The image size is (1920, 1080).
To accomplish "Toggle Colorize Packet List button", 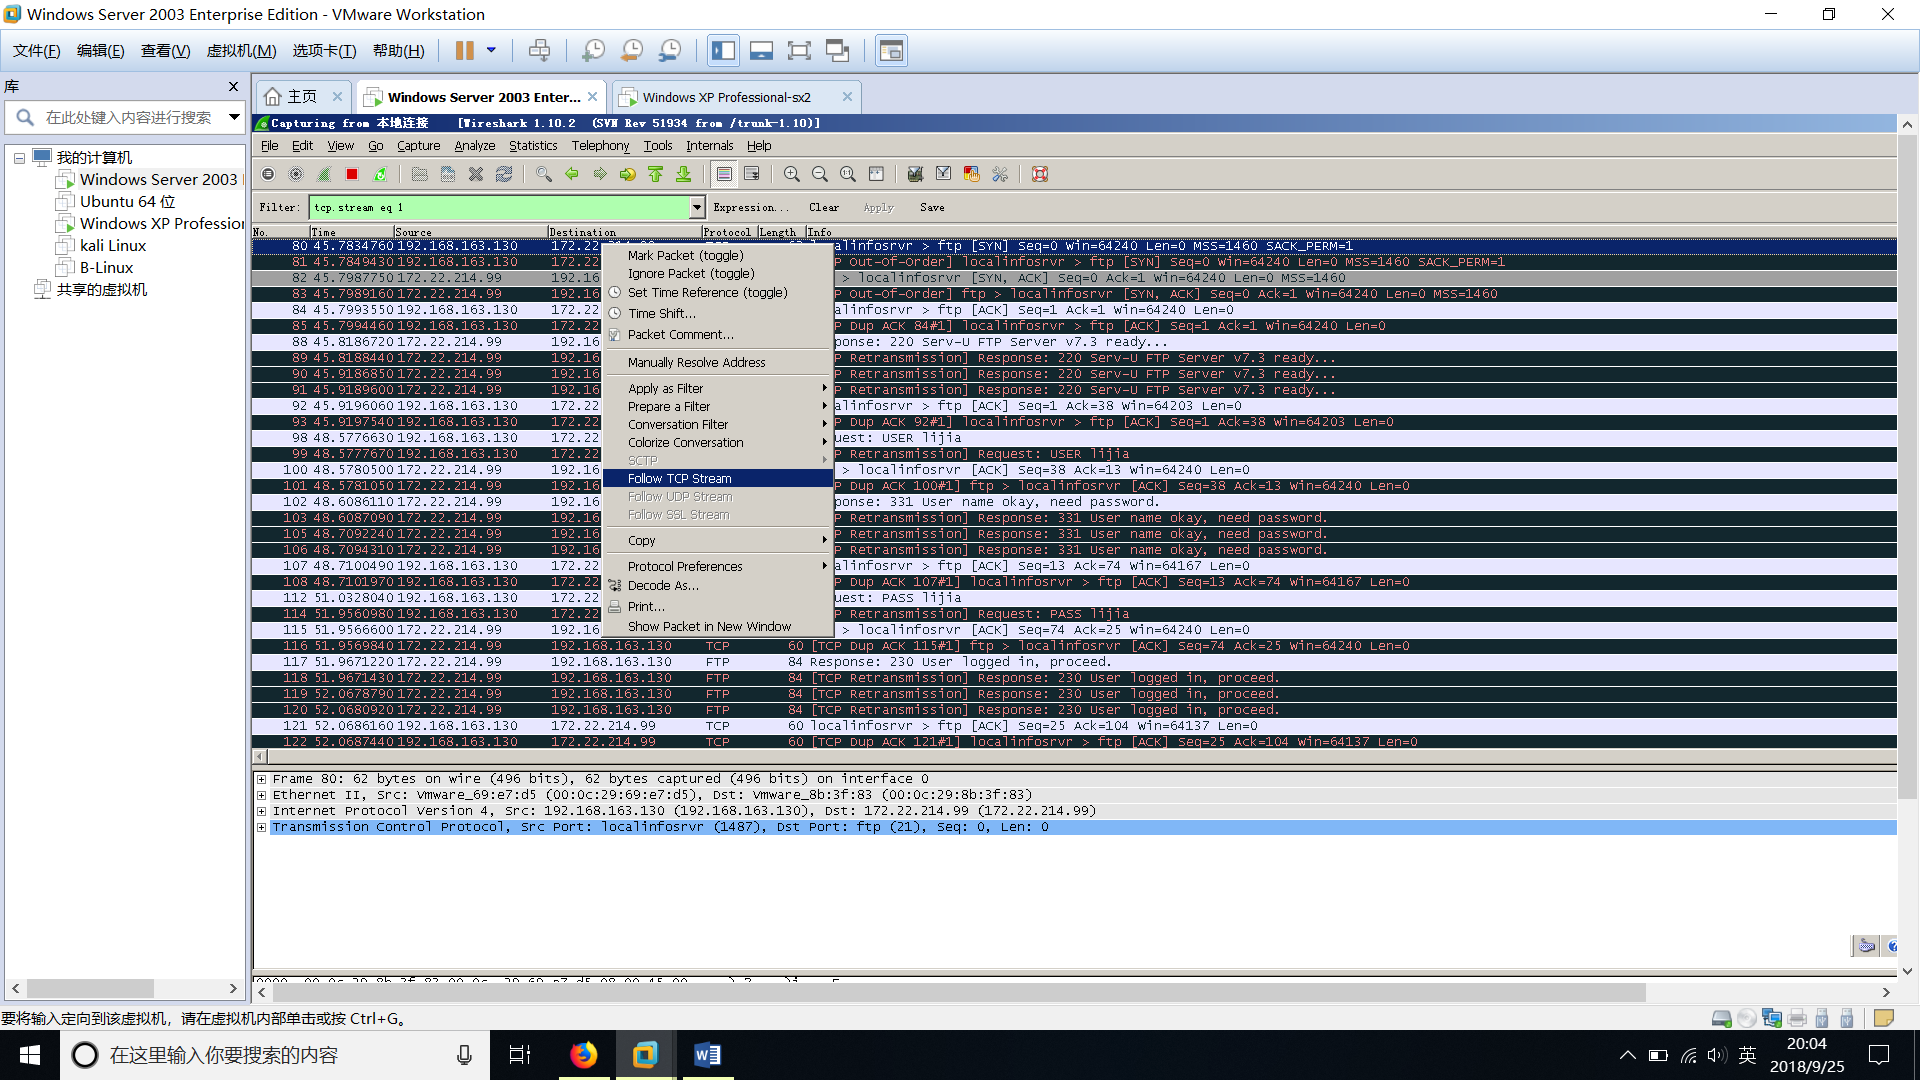I will (724, 174).
